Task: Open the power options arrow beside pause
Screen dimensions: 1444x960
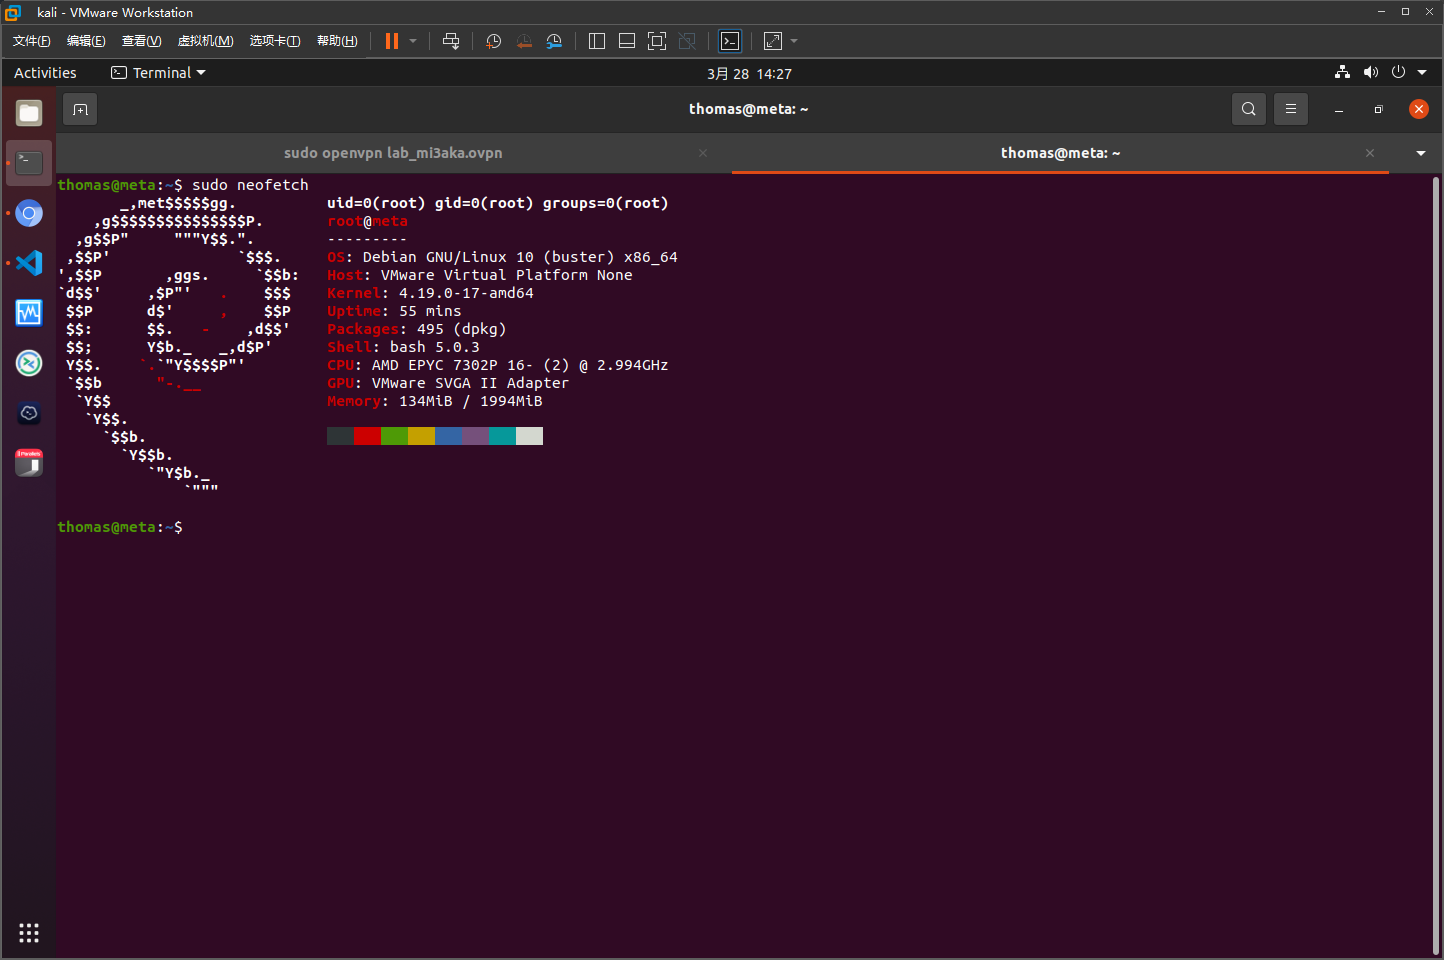Action: (x=413, y=41)
